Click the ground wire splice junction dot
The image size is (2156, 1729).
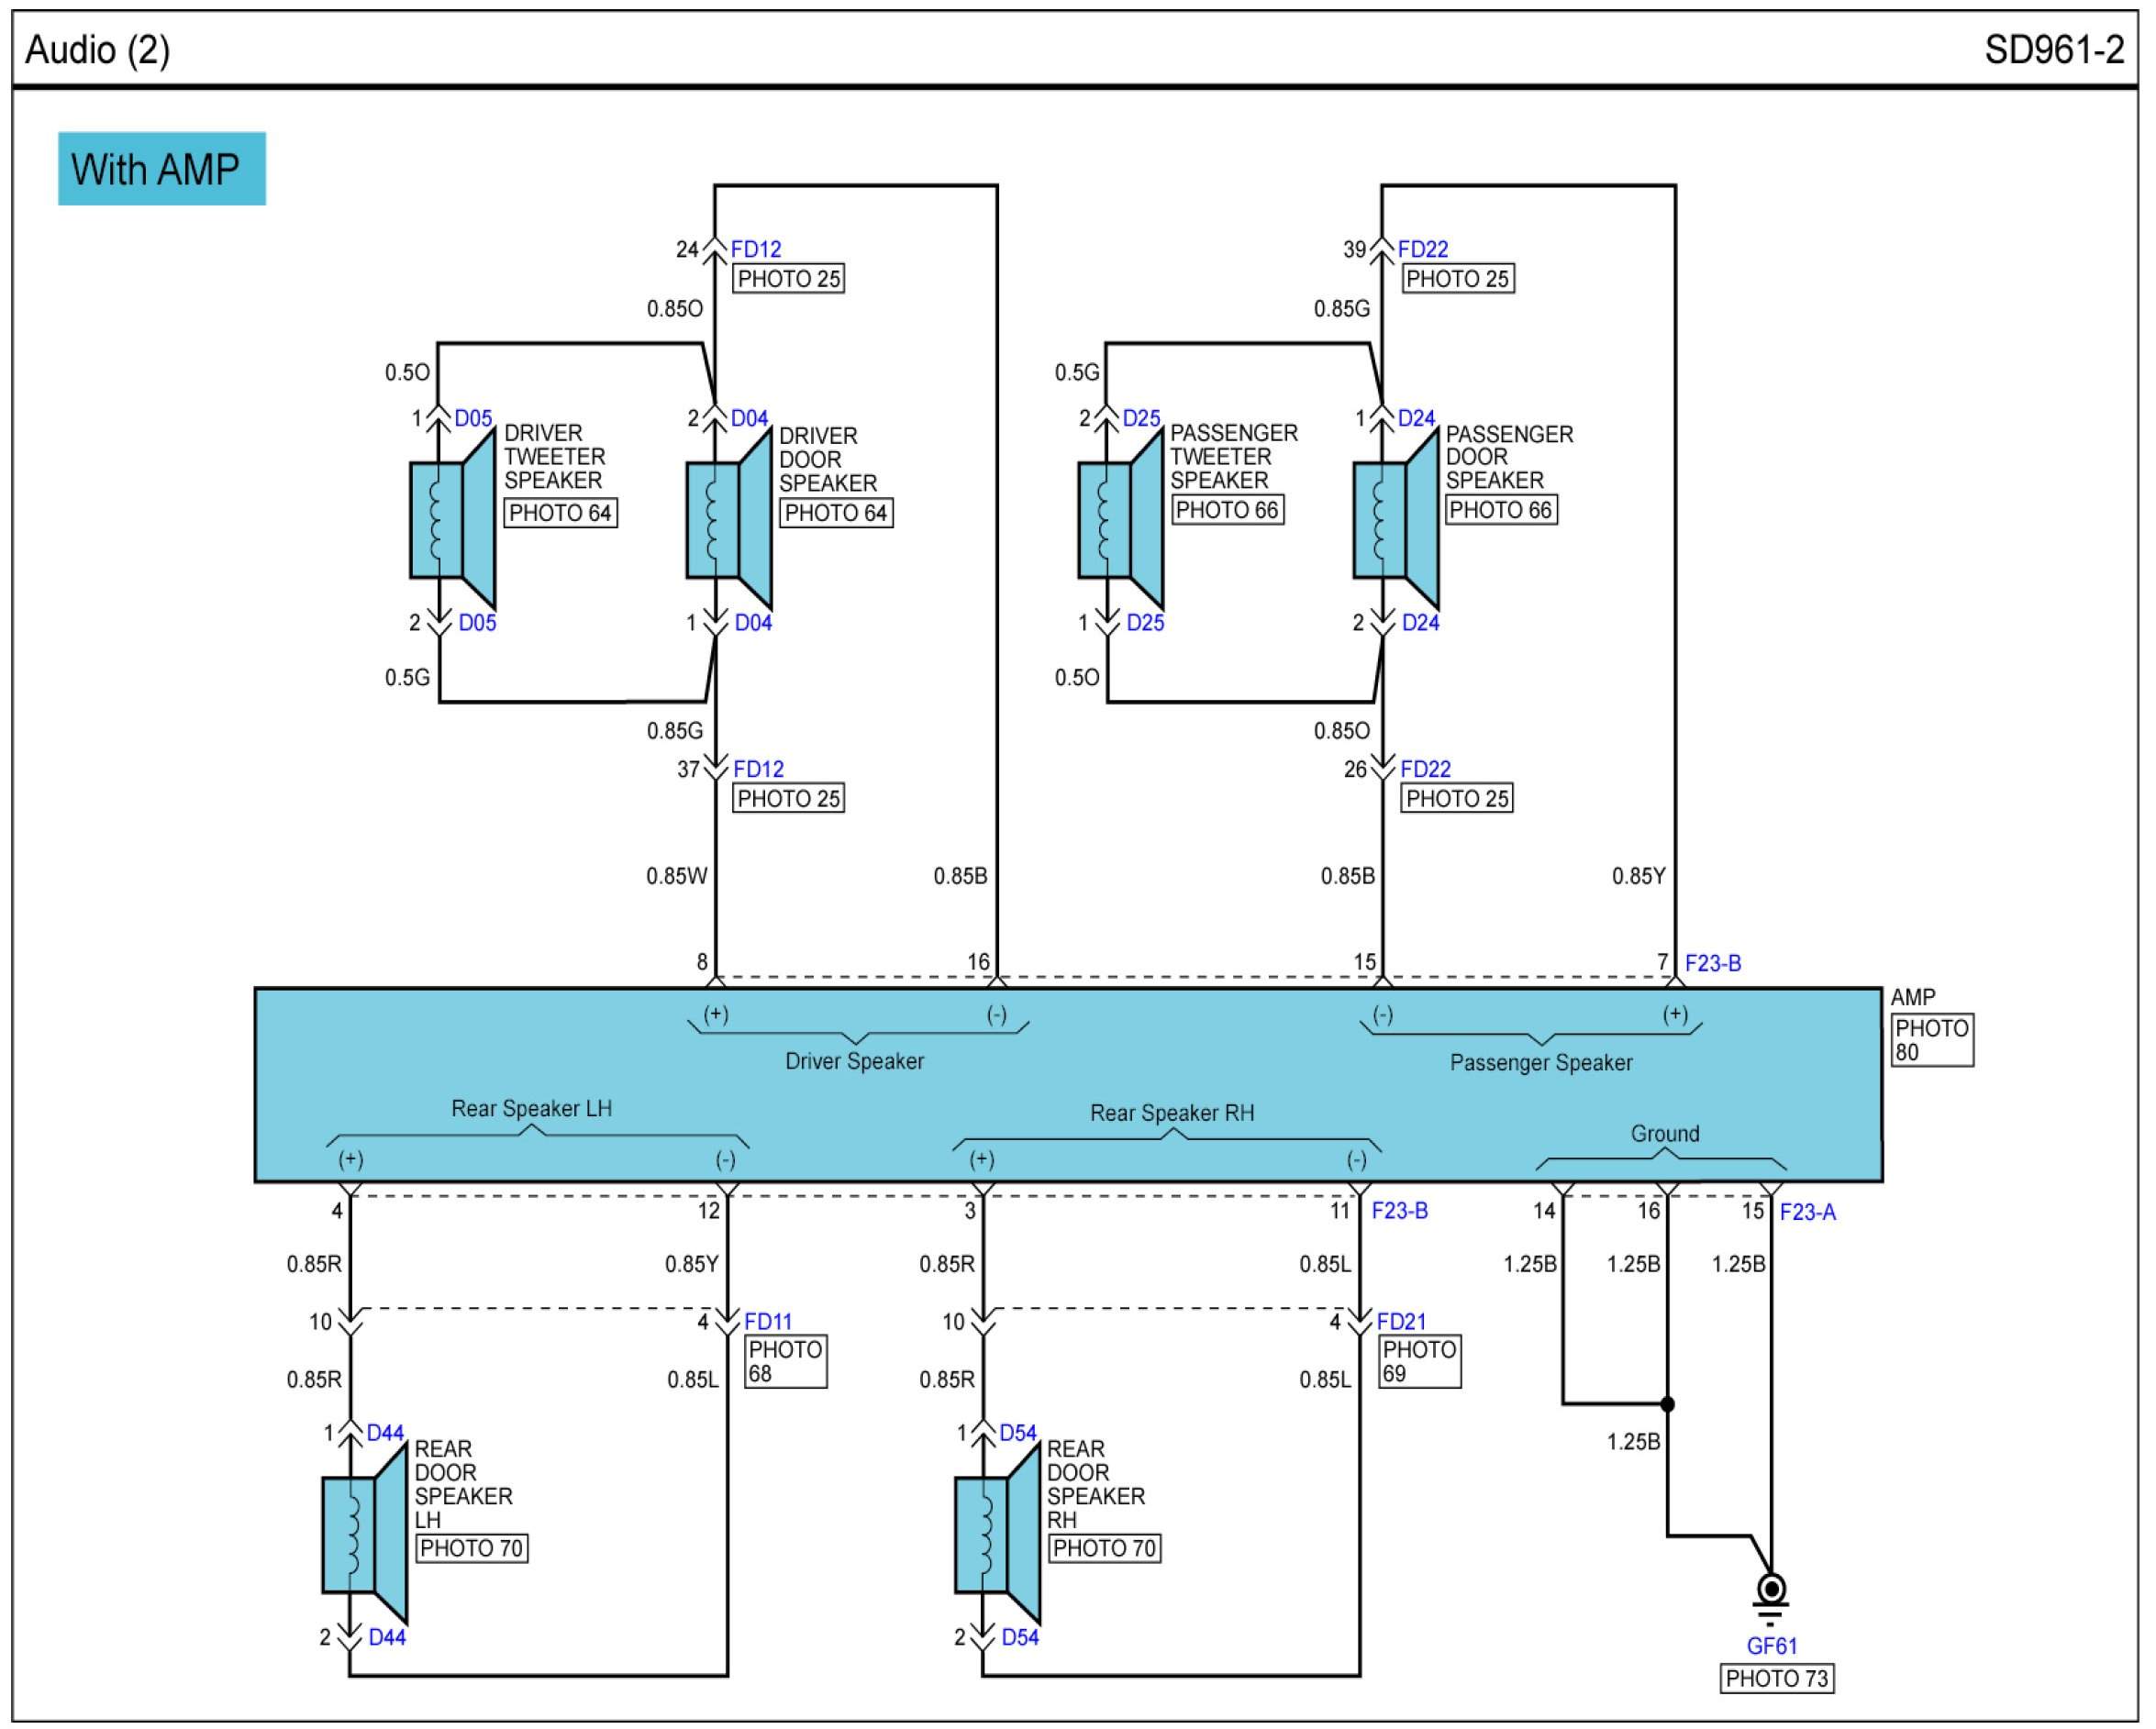(1667, 1404)
